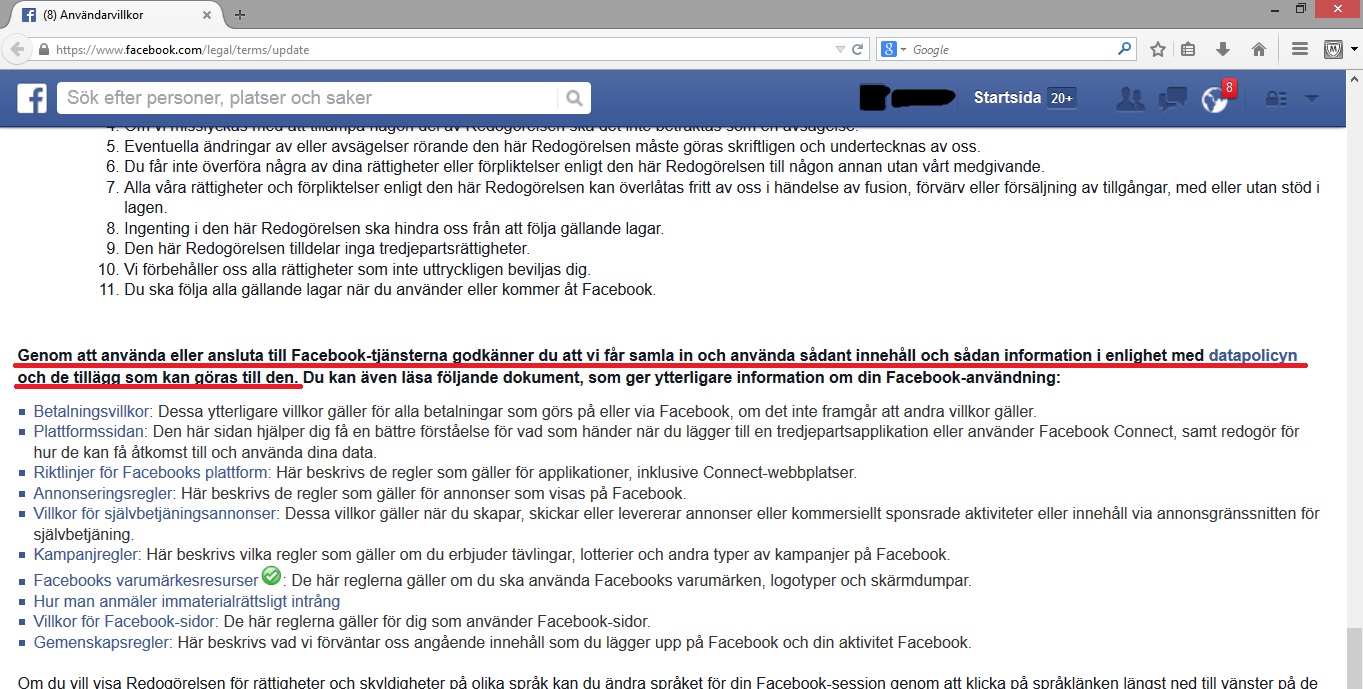The width and height of the screenshot is (1363, 689).
Task: Go to Startsida in Facebook header
Action: (x=1008, y=98)
